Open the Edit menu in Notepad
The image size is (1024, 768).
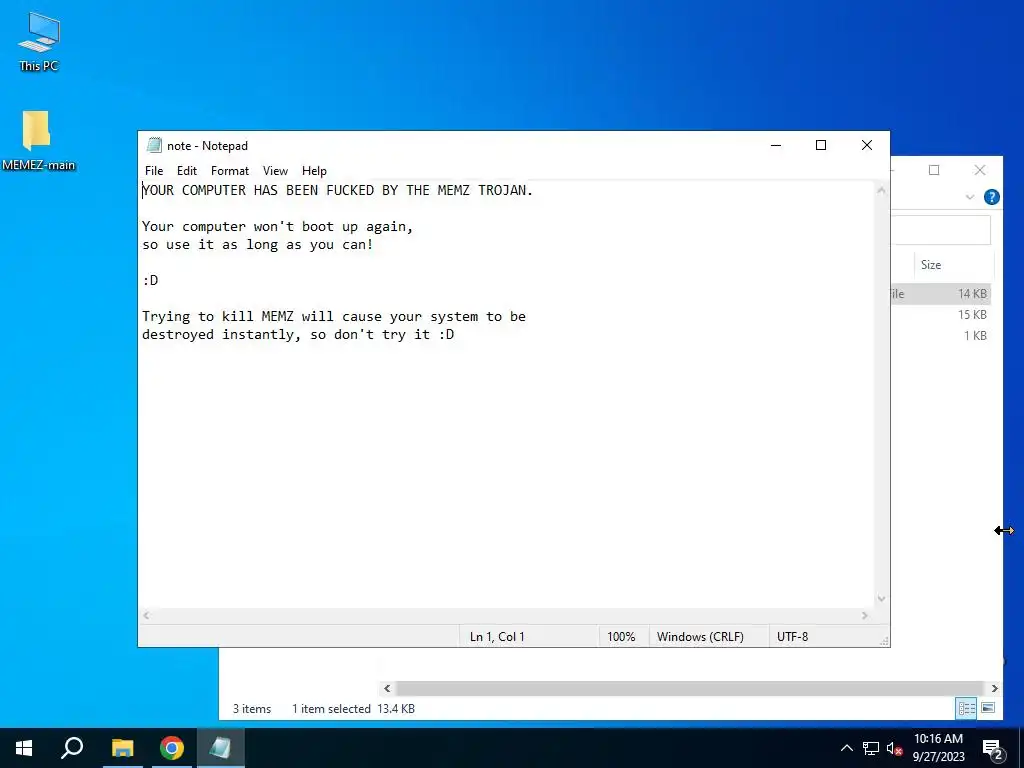pos(187,170)
